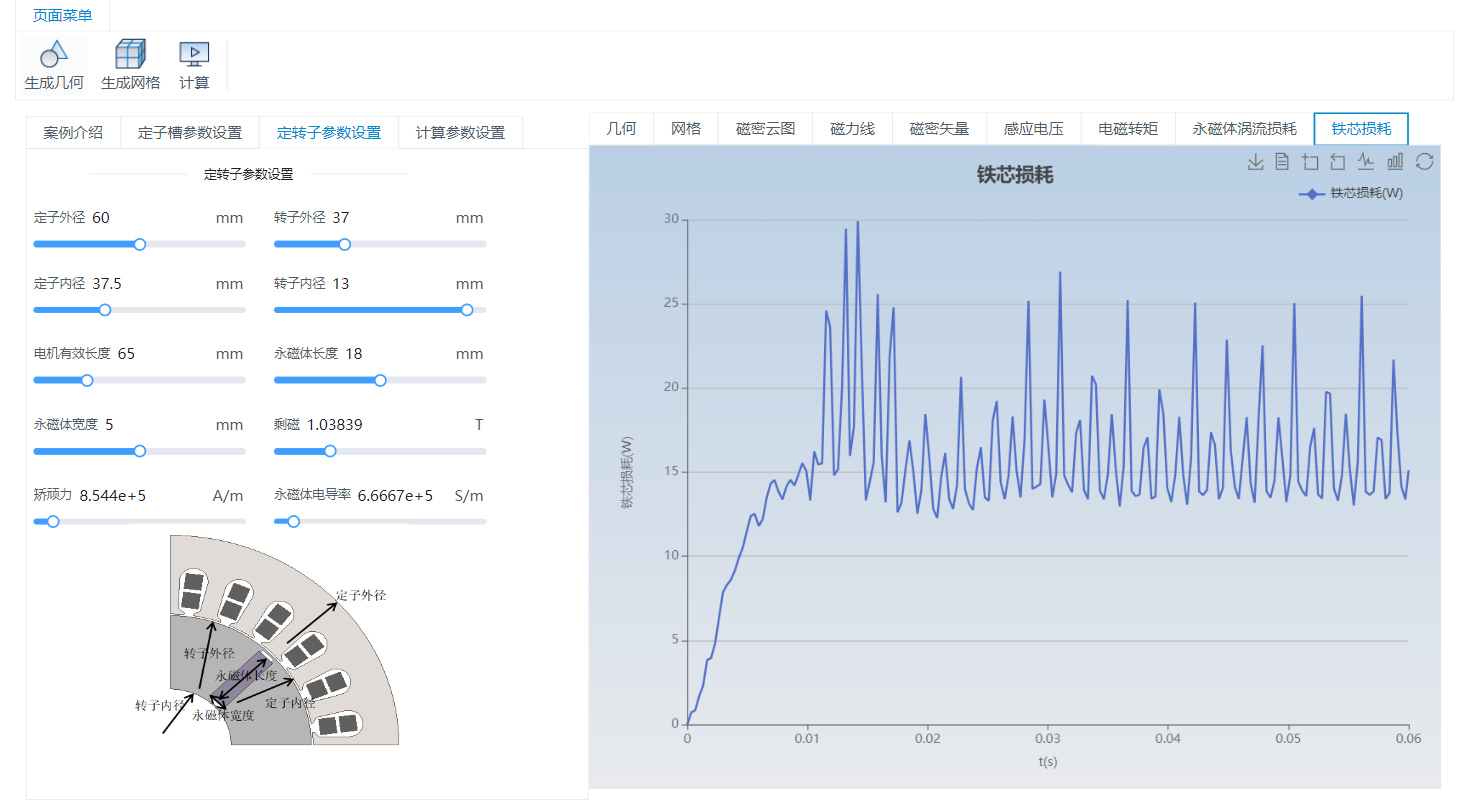This screenshot has width=1458, height=811.
Task: Click the 电机有效长度 value 65
Action: 125,353
